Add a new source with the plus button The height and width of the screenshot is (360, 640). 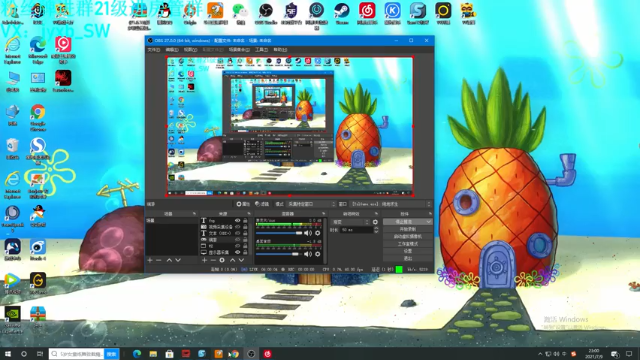click(x=204, y=260)
